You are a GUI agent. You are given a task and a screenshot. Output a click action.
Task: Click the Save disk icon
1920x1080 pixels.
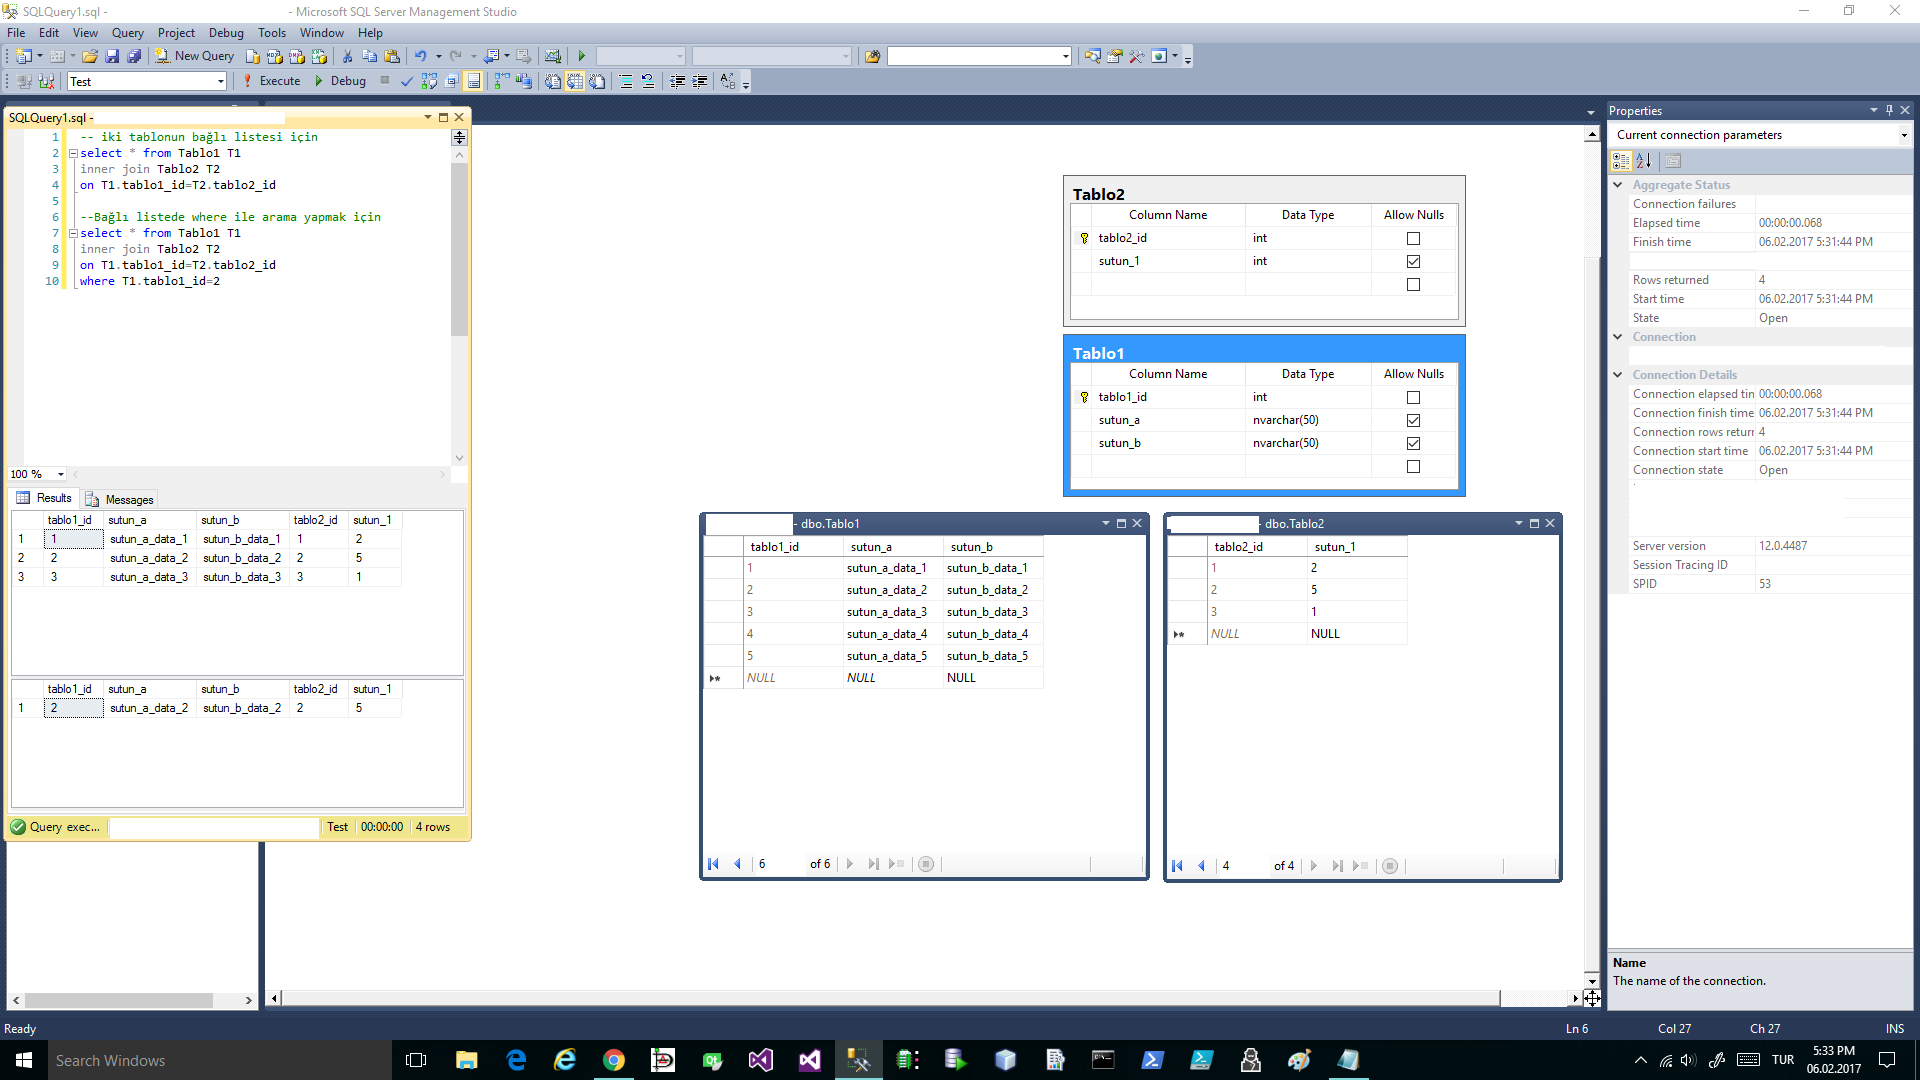(112, 56)
